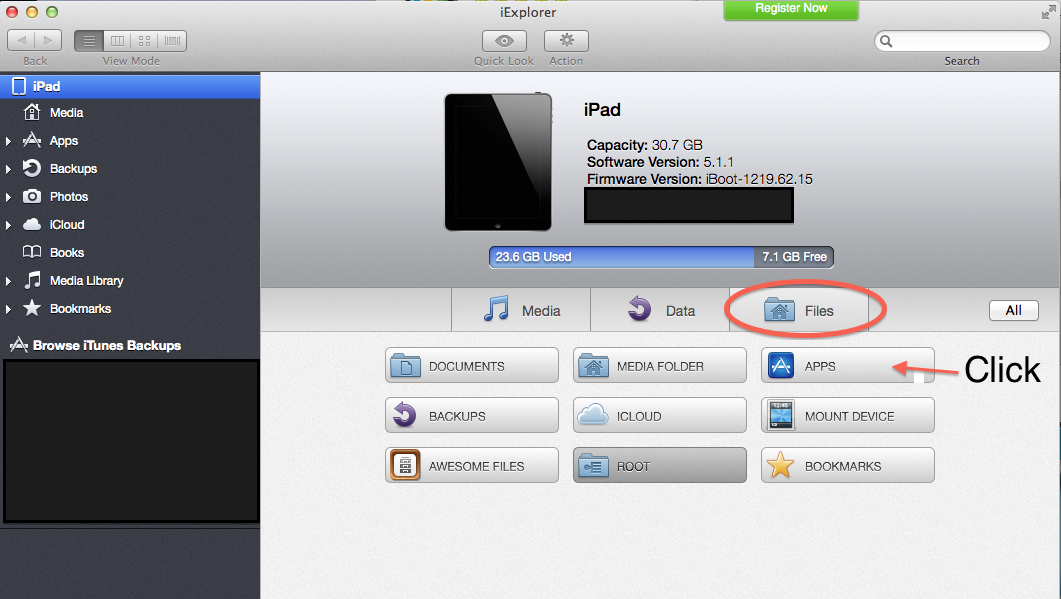Open the APPS button
The image size is (1061, 599).
pyautogui.click(x=848, y=365)
